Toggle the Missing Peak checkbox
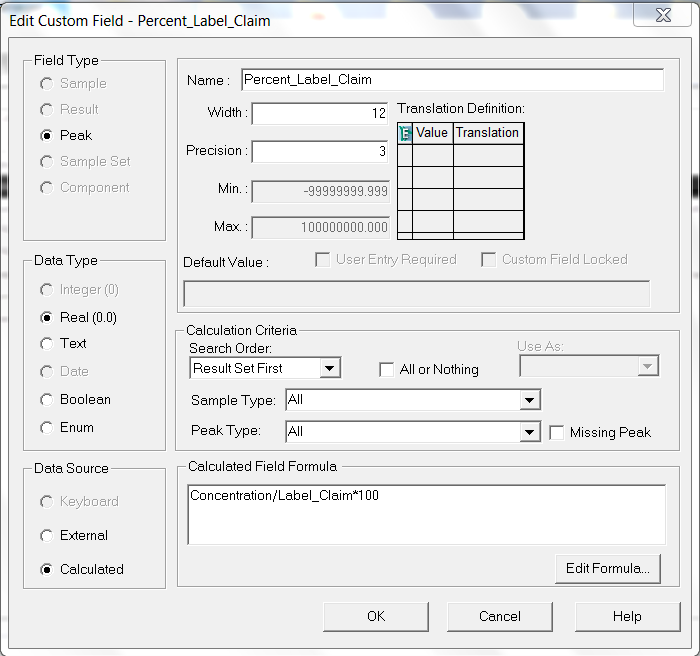The width and height of the screenshot is (700, 656). click(557, 433)
